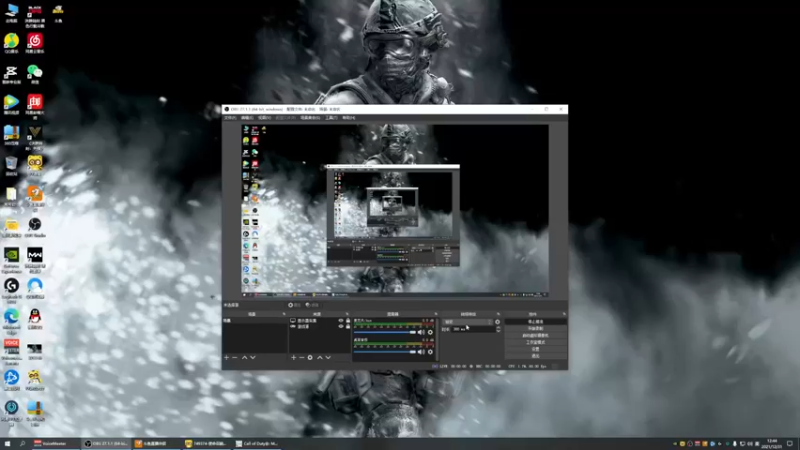
Task: Open the NVIDIA GeForce Experience desktop icon
Action: point(11,260)
